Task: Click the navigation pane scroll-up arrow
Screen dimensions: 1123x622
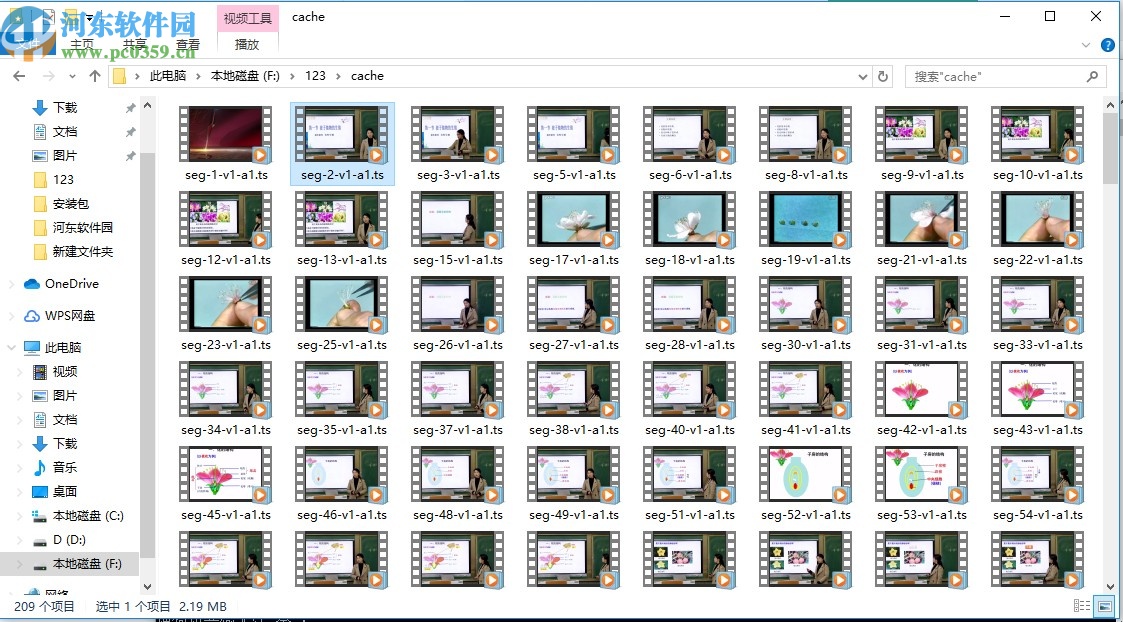Action: pos(148,105)
